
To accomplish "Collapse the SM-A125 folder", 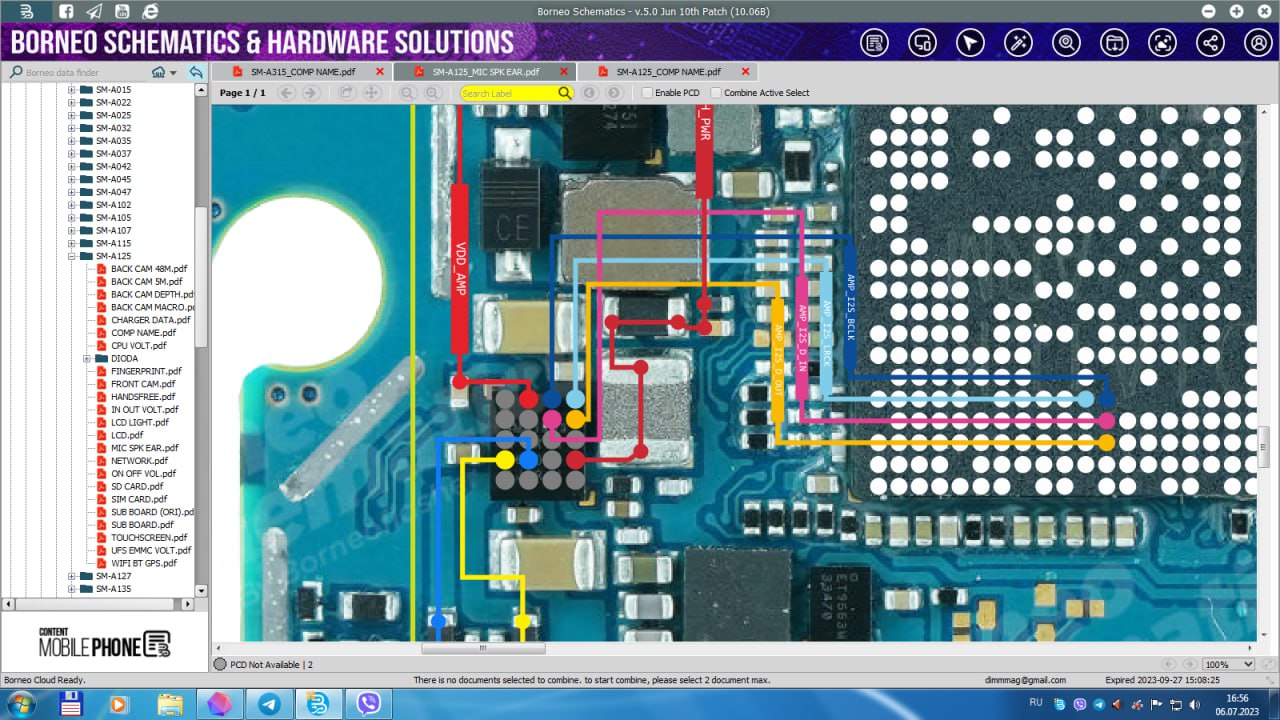I will 72,256.
